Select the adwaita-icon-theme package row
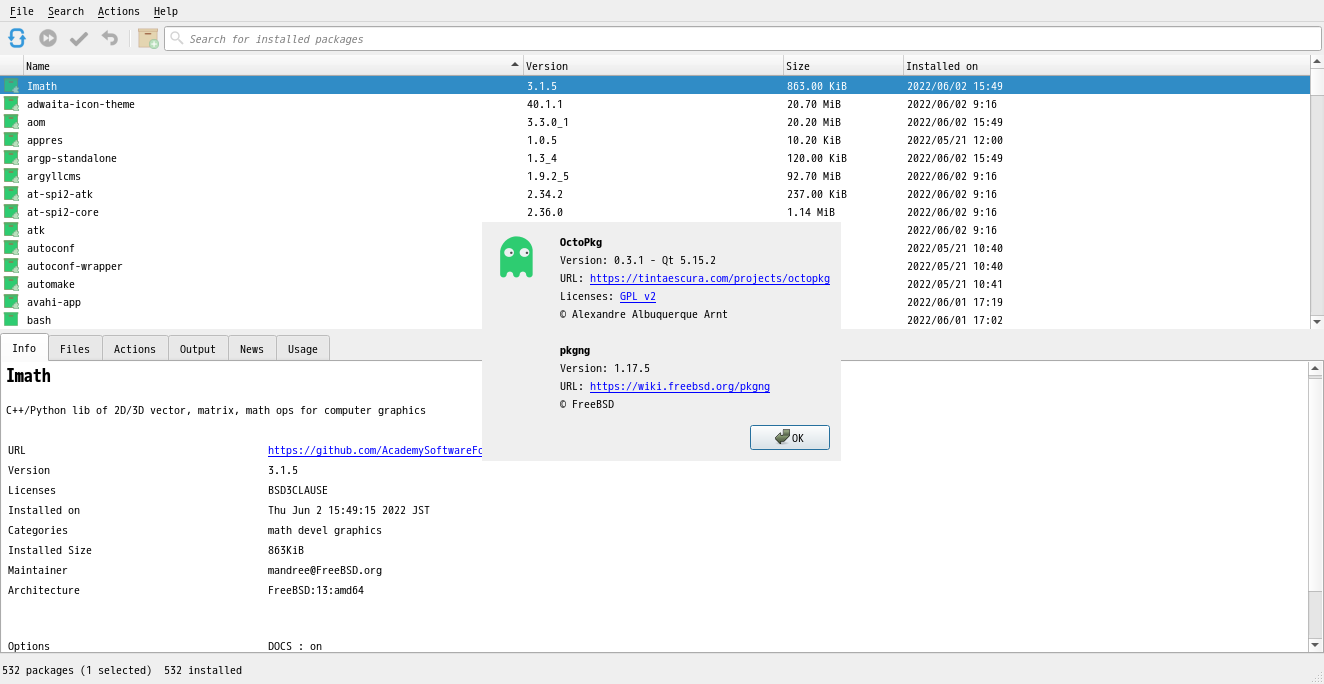The width and height of the screenshot is (1324, 684). pos(655,104)
